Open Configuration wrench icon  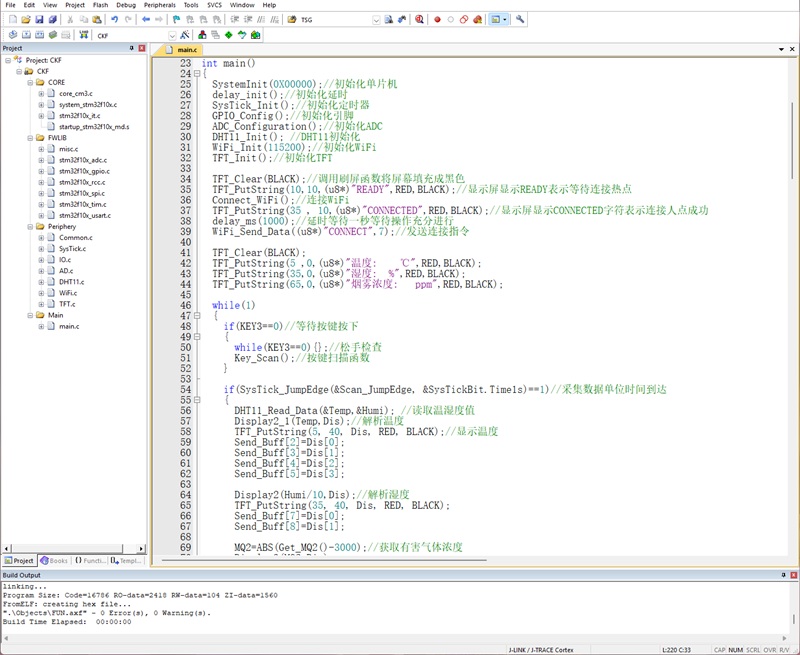[x=520, y=19]
